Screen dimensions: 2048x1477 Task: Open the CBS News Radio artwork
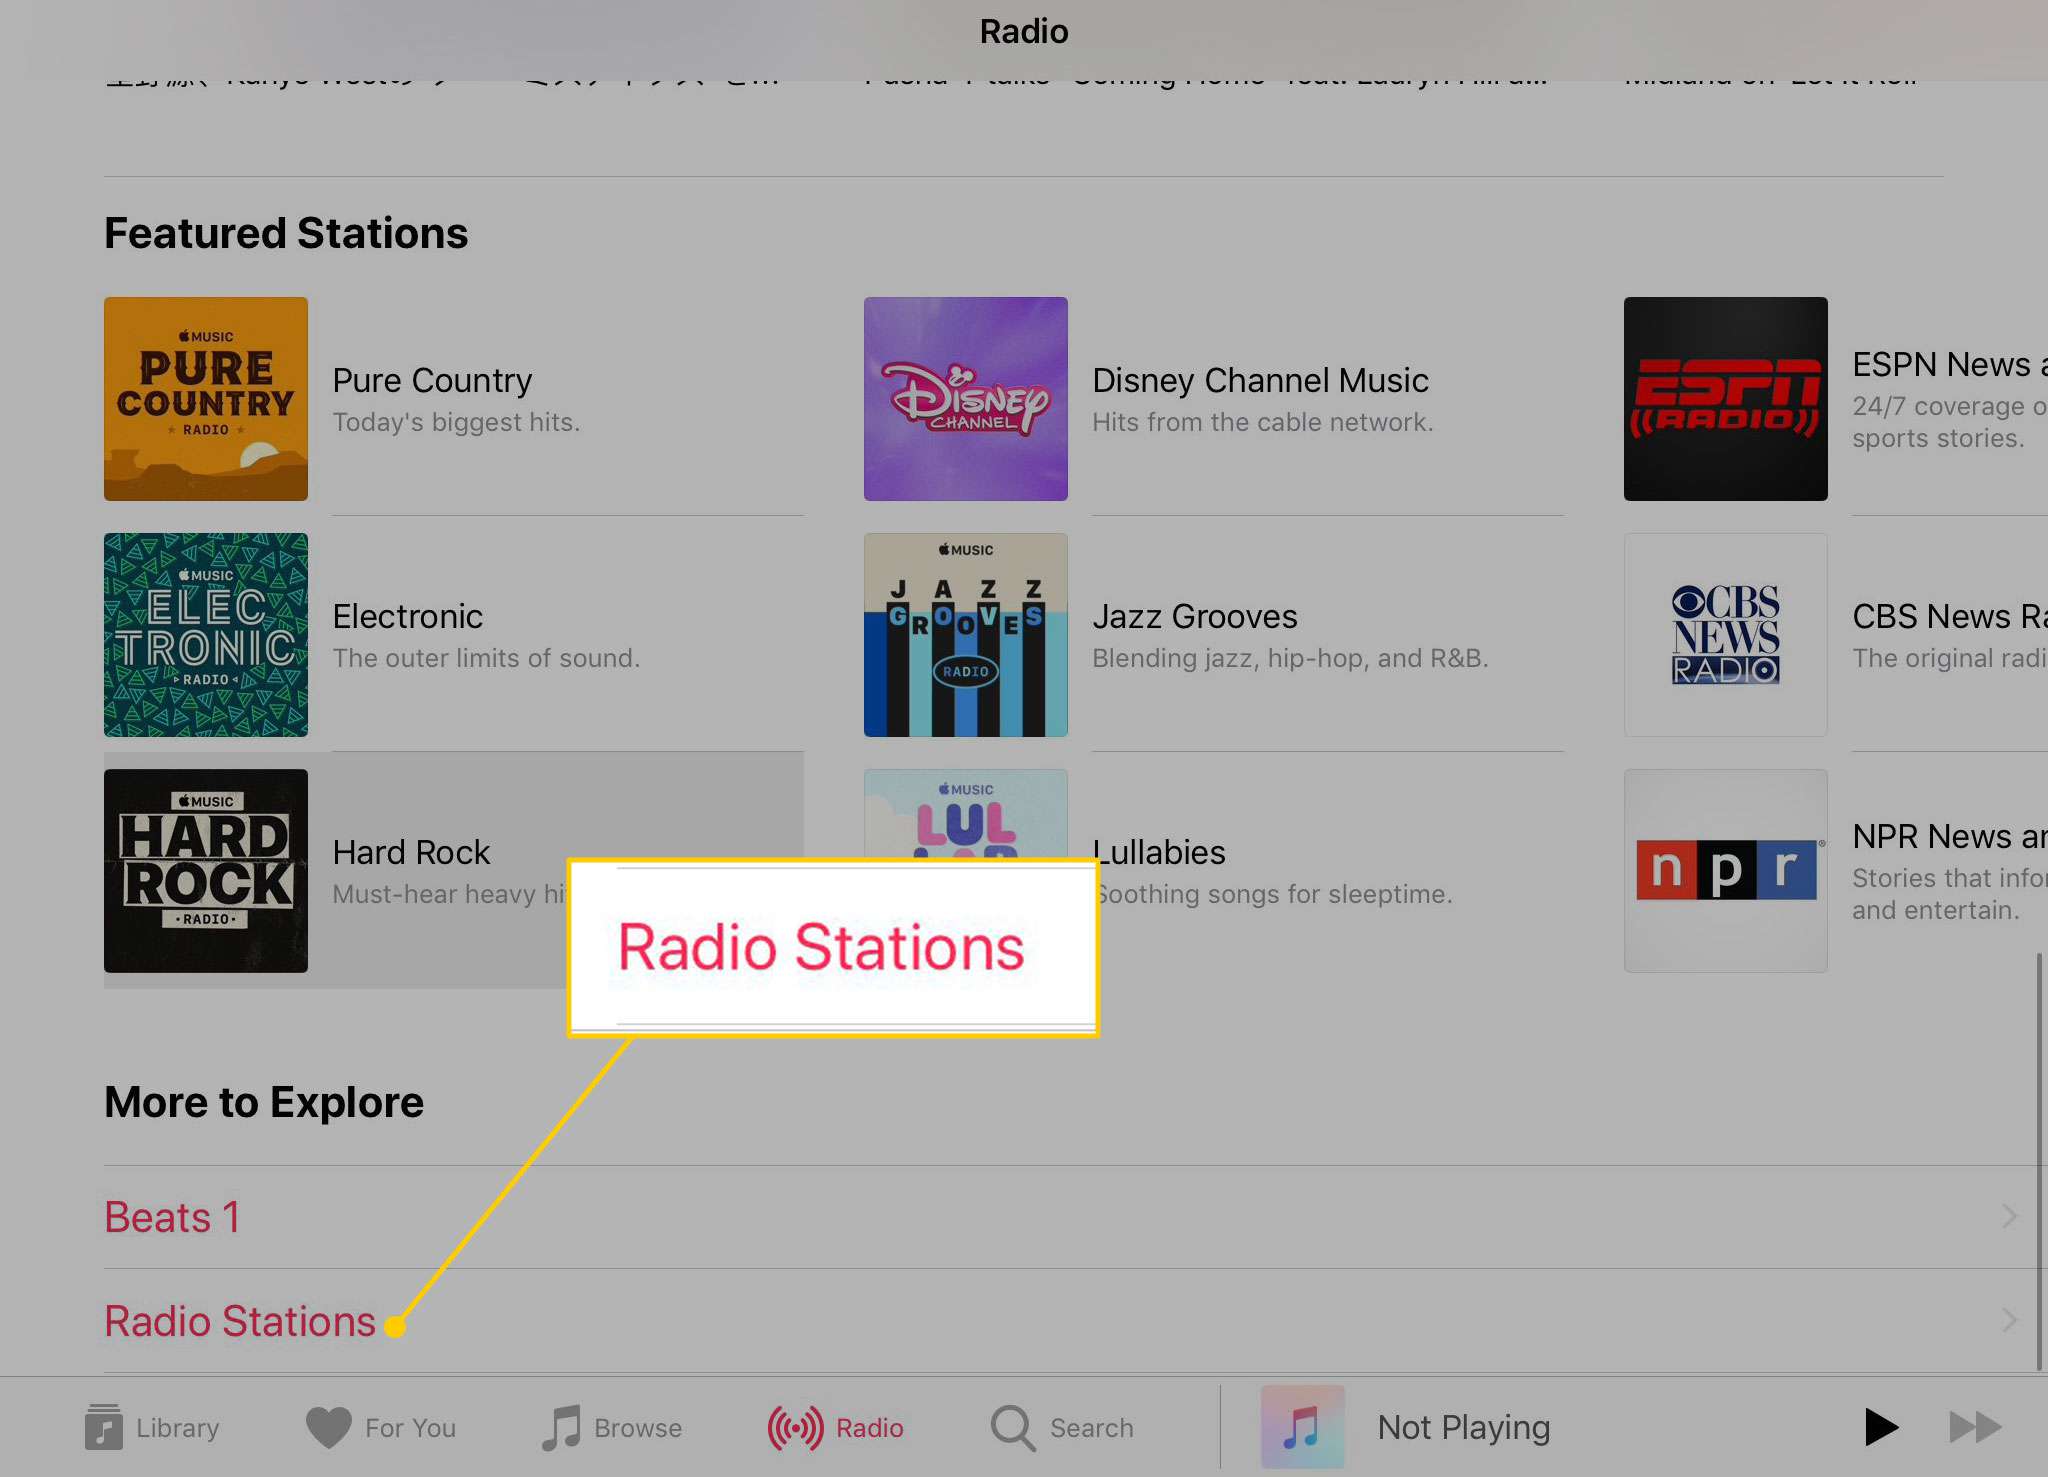coord(1726,635)
